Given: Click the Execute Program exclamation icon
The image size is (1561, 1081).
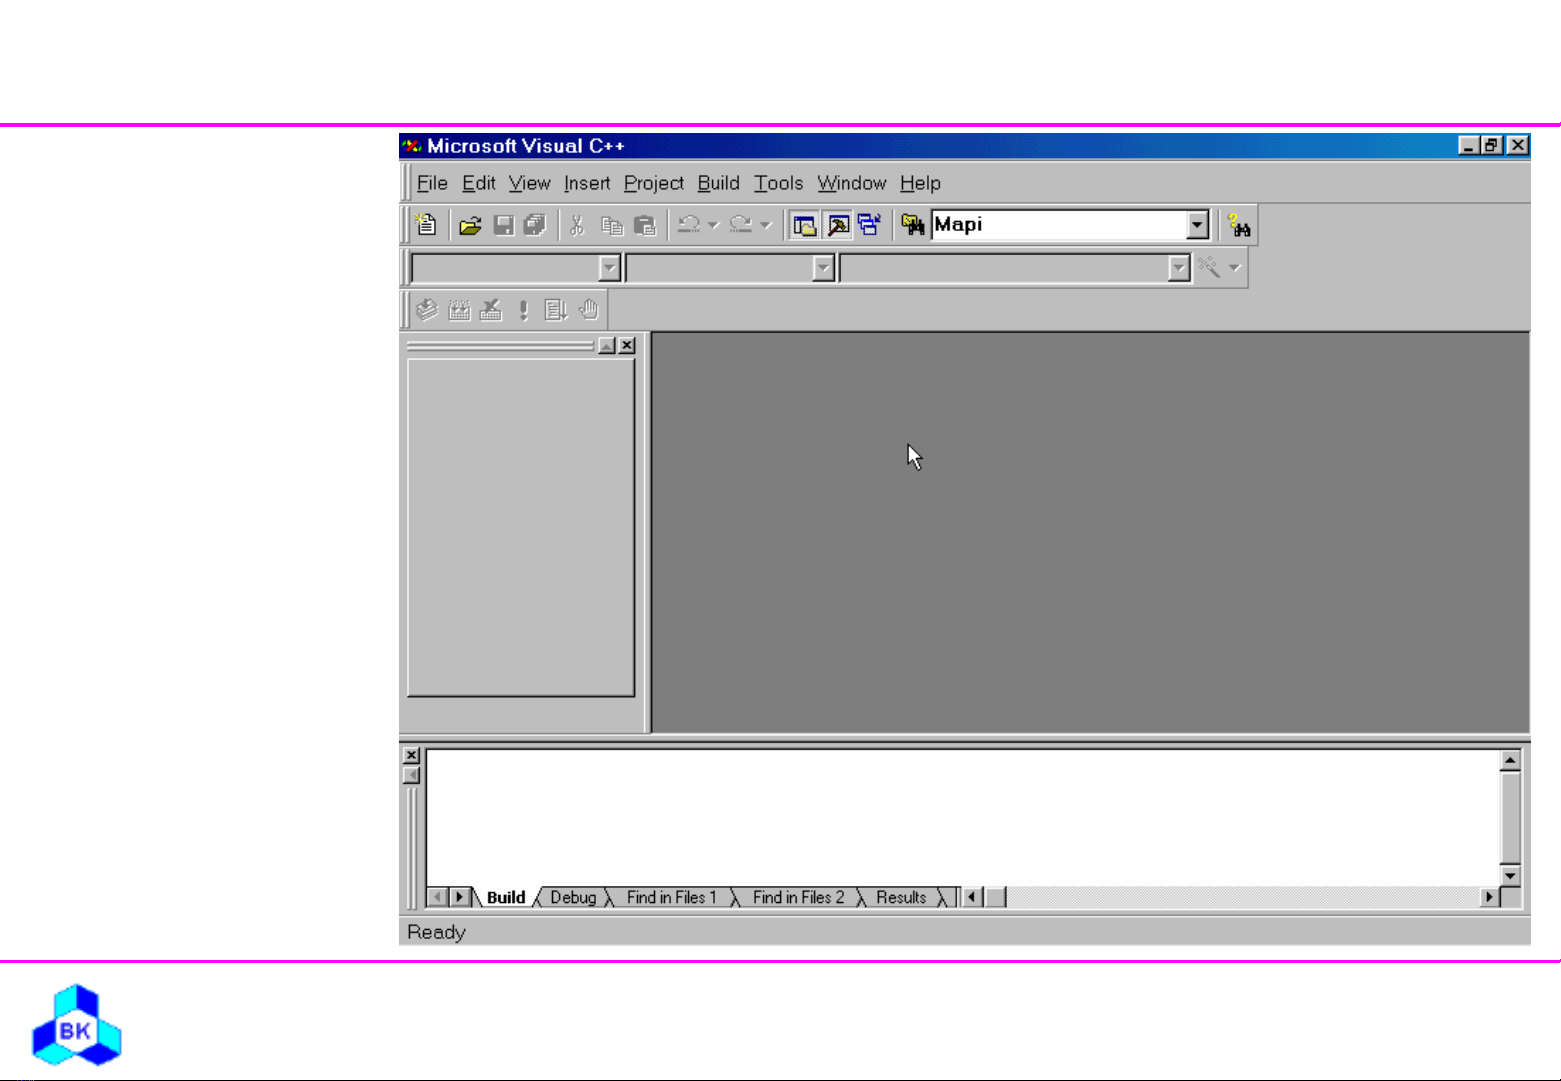Looking at the screenshot, I should pyautogui.click(x=523, y=310).
